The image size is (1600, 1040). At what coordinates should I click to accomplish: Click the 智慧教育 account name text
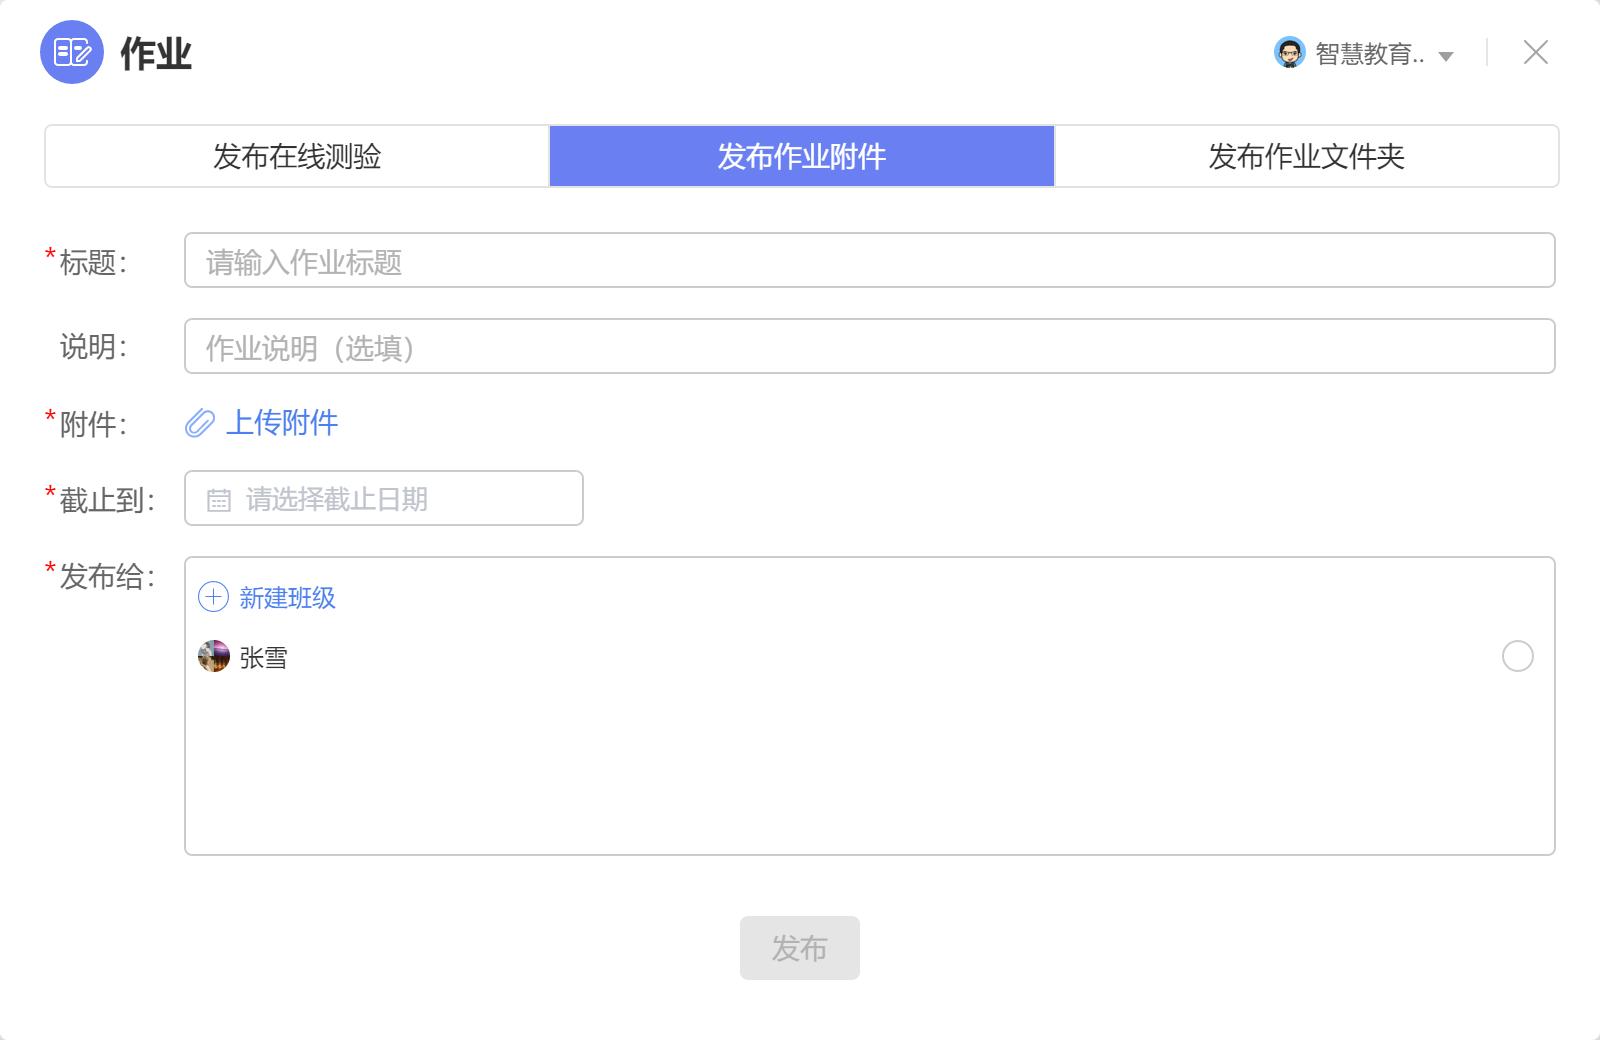(1370, 57)
